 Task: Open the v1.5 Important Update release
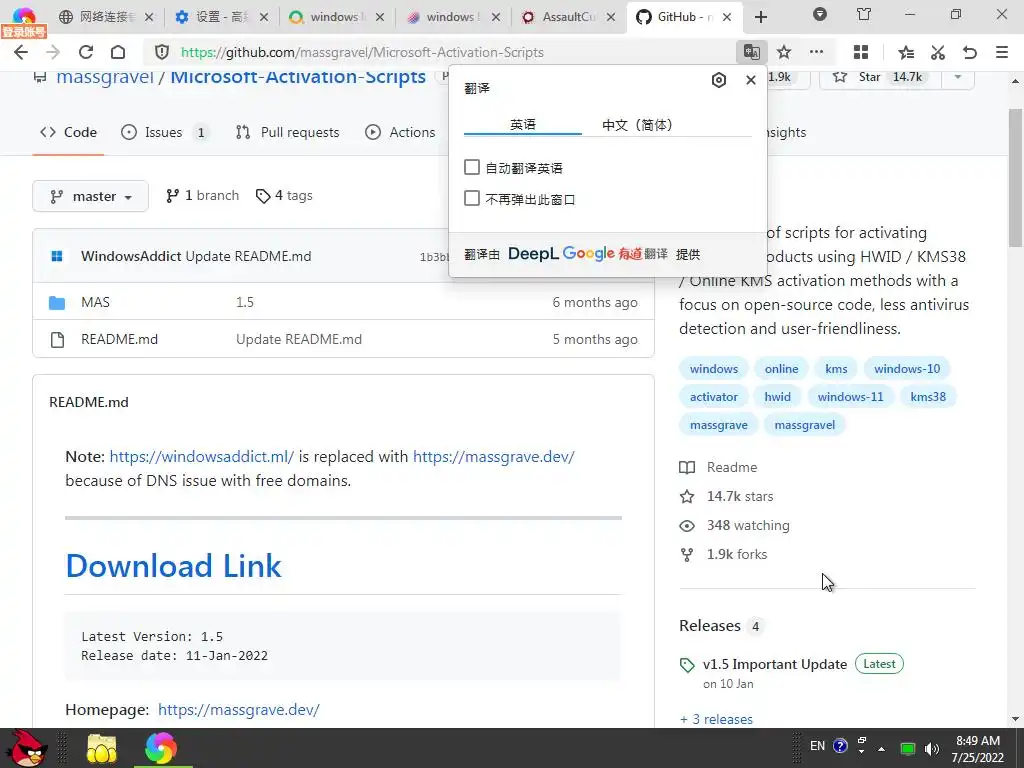click(x=775, y=665)
